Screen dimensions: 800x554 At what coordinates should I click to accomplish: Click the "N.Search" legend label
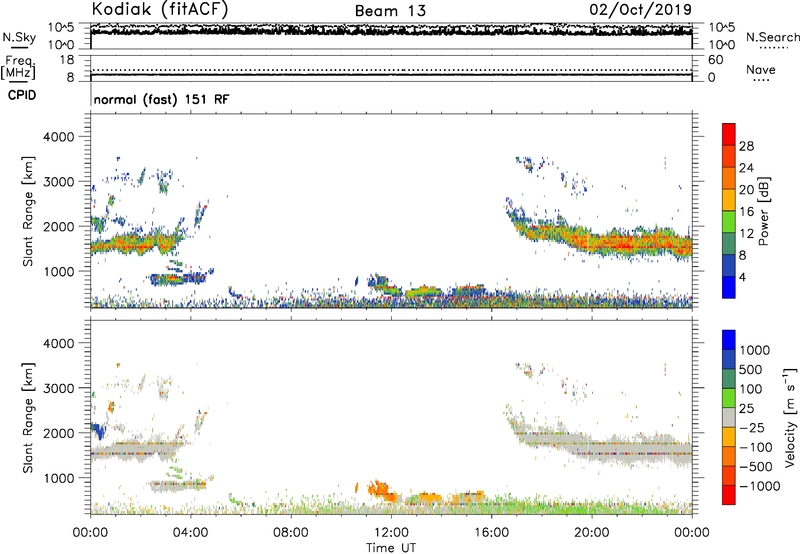(773, 37)
